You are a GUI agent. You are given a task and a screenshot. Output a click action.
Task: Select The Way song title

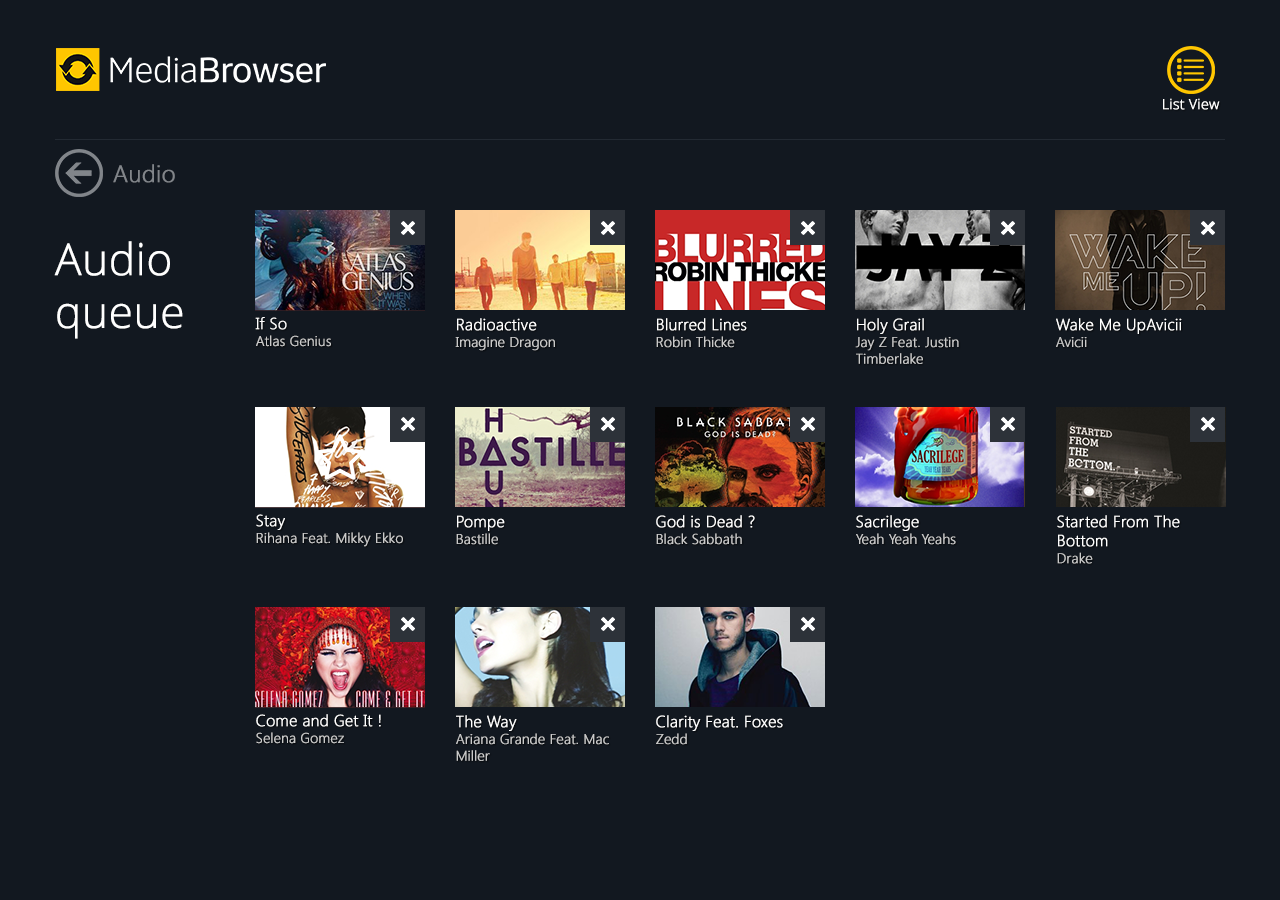tap(486, 722)
